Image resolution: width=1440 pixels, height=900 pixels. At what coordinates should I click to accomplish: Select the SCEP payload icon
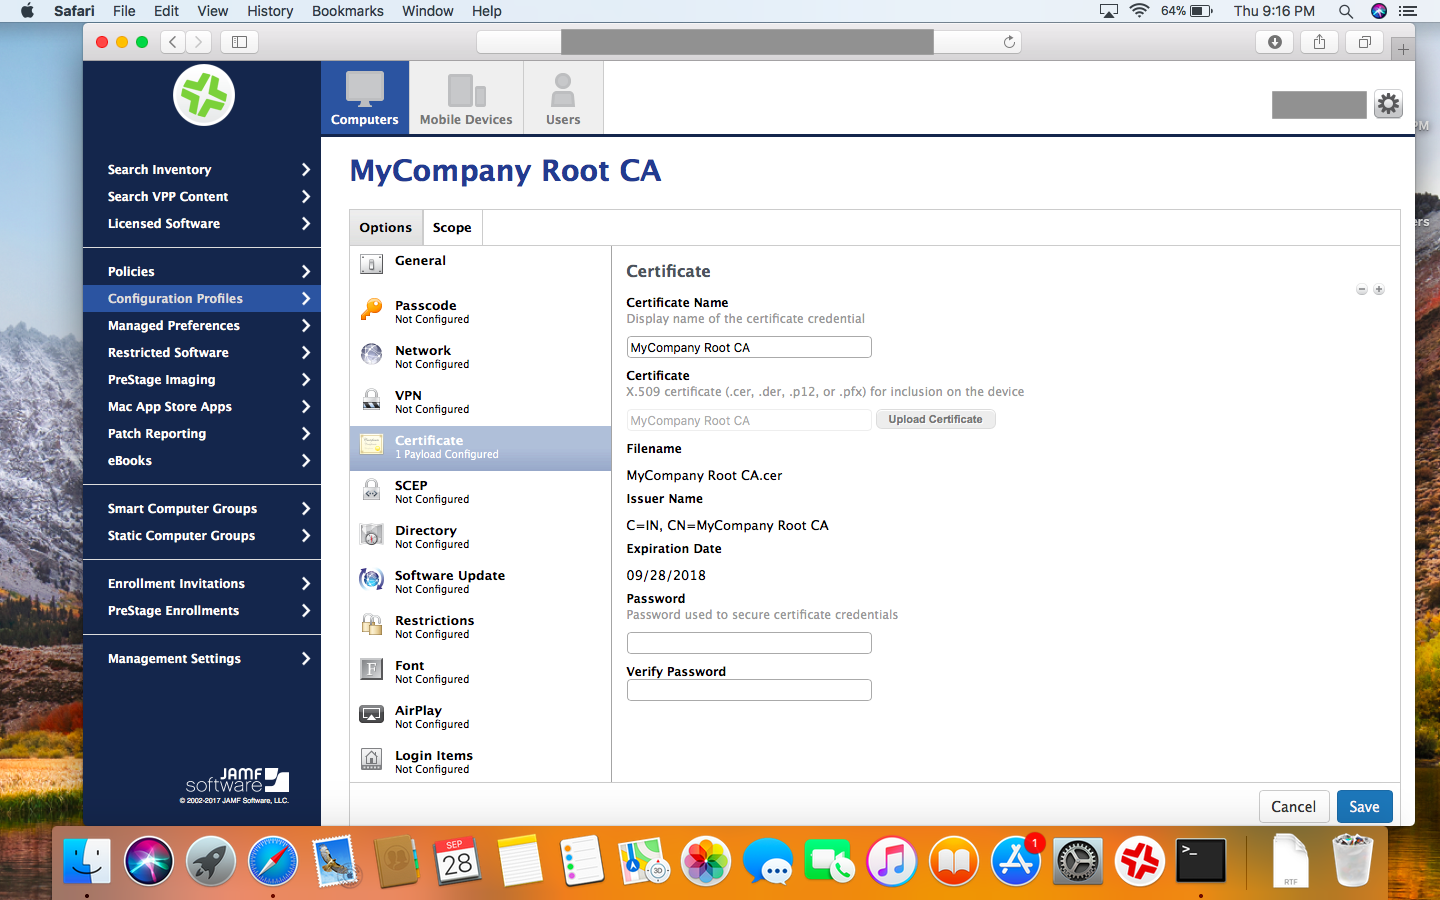click(x=371, y=489)
